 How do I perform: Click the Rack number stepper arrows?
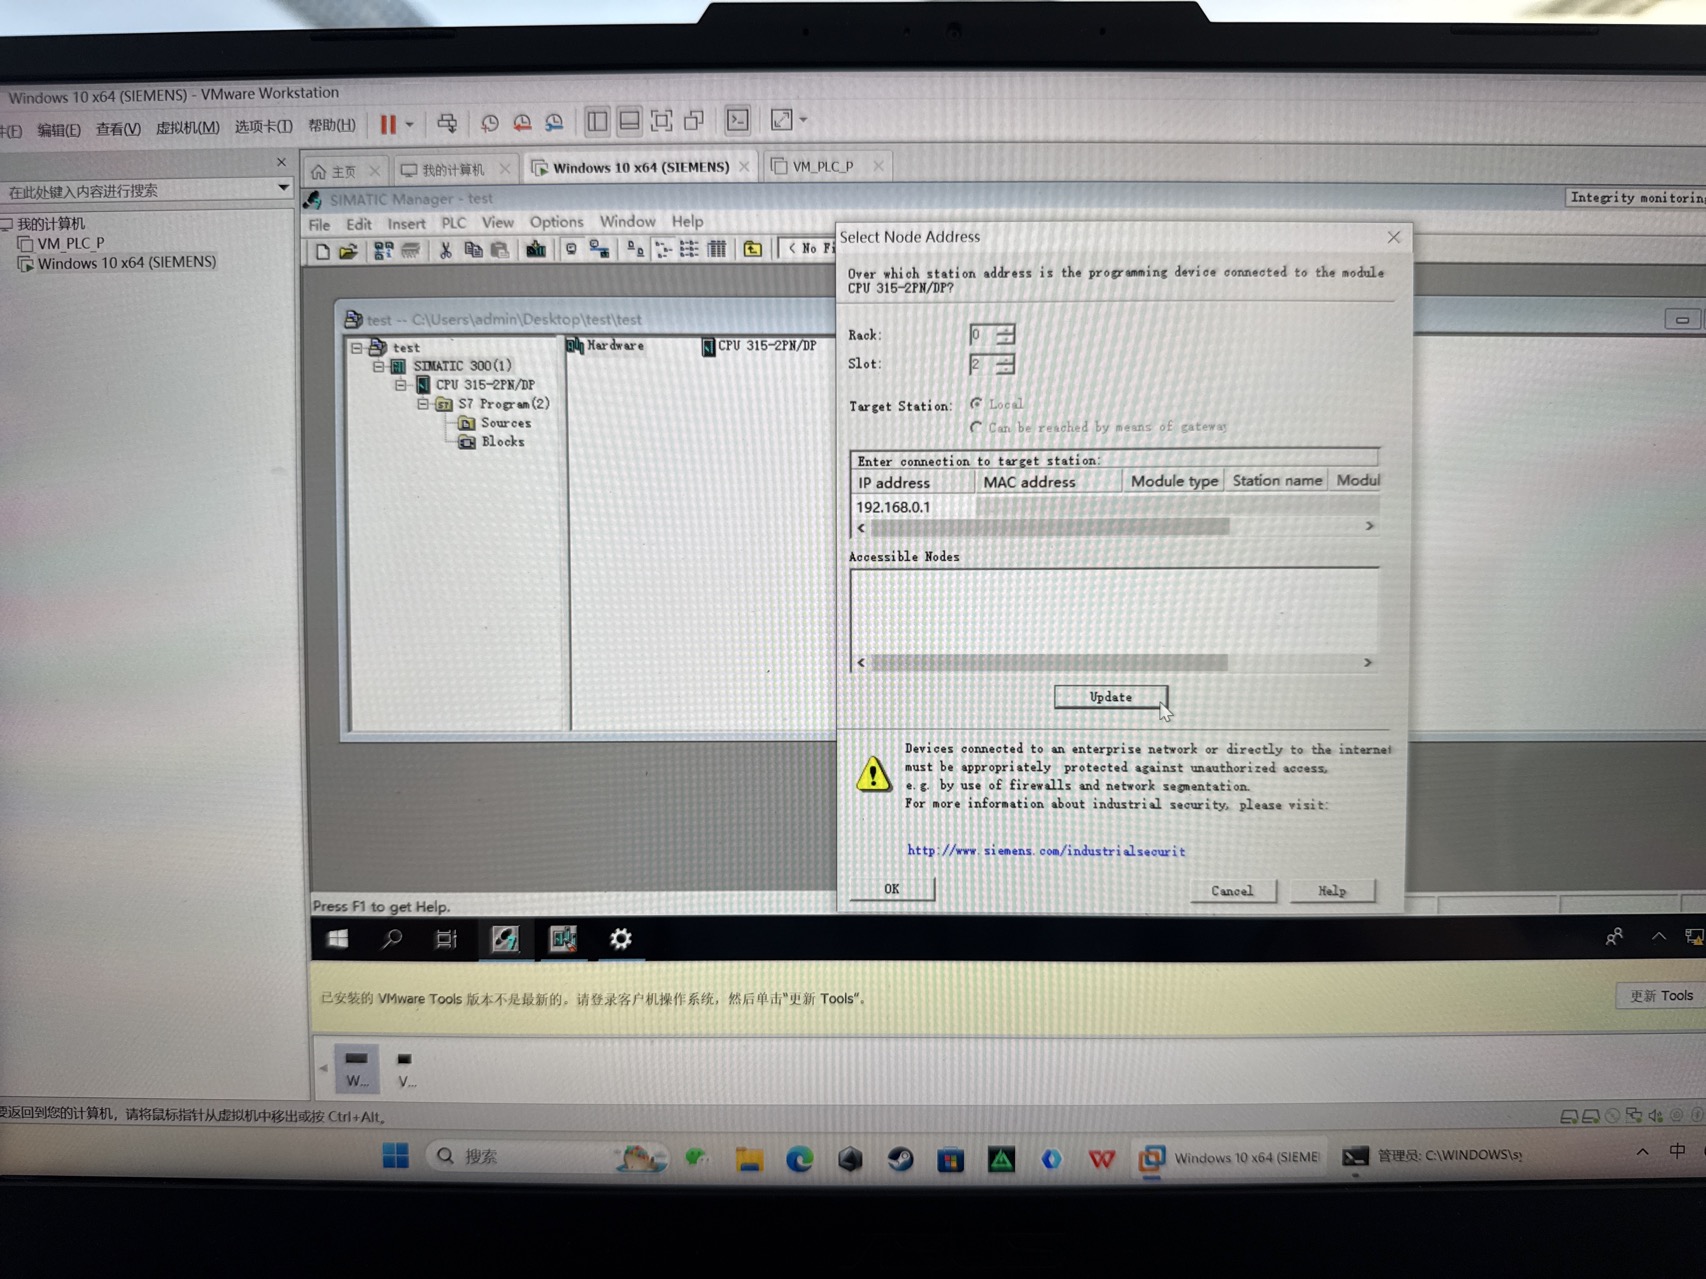pos(1006,334)
